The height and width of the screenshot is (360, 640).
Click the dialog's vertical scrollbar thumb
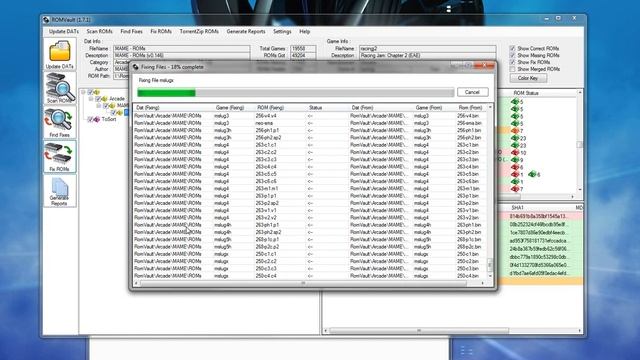click(x=490, y=264)
